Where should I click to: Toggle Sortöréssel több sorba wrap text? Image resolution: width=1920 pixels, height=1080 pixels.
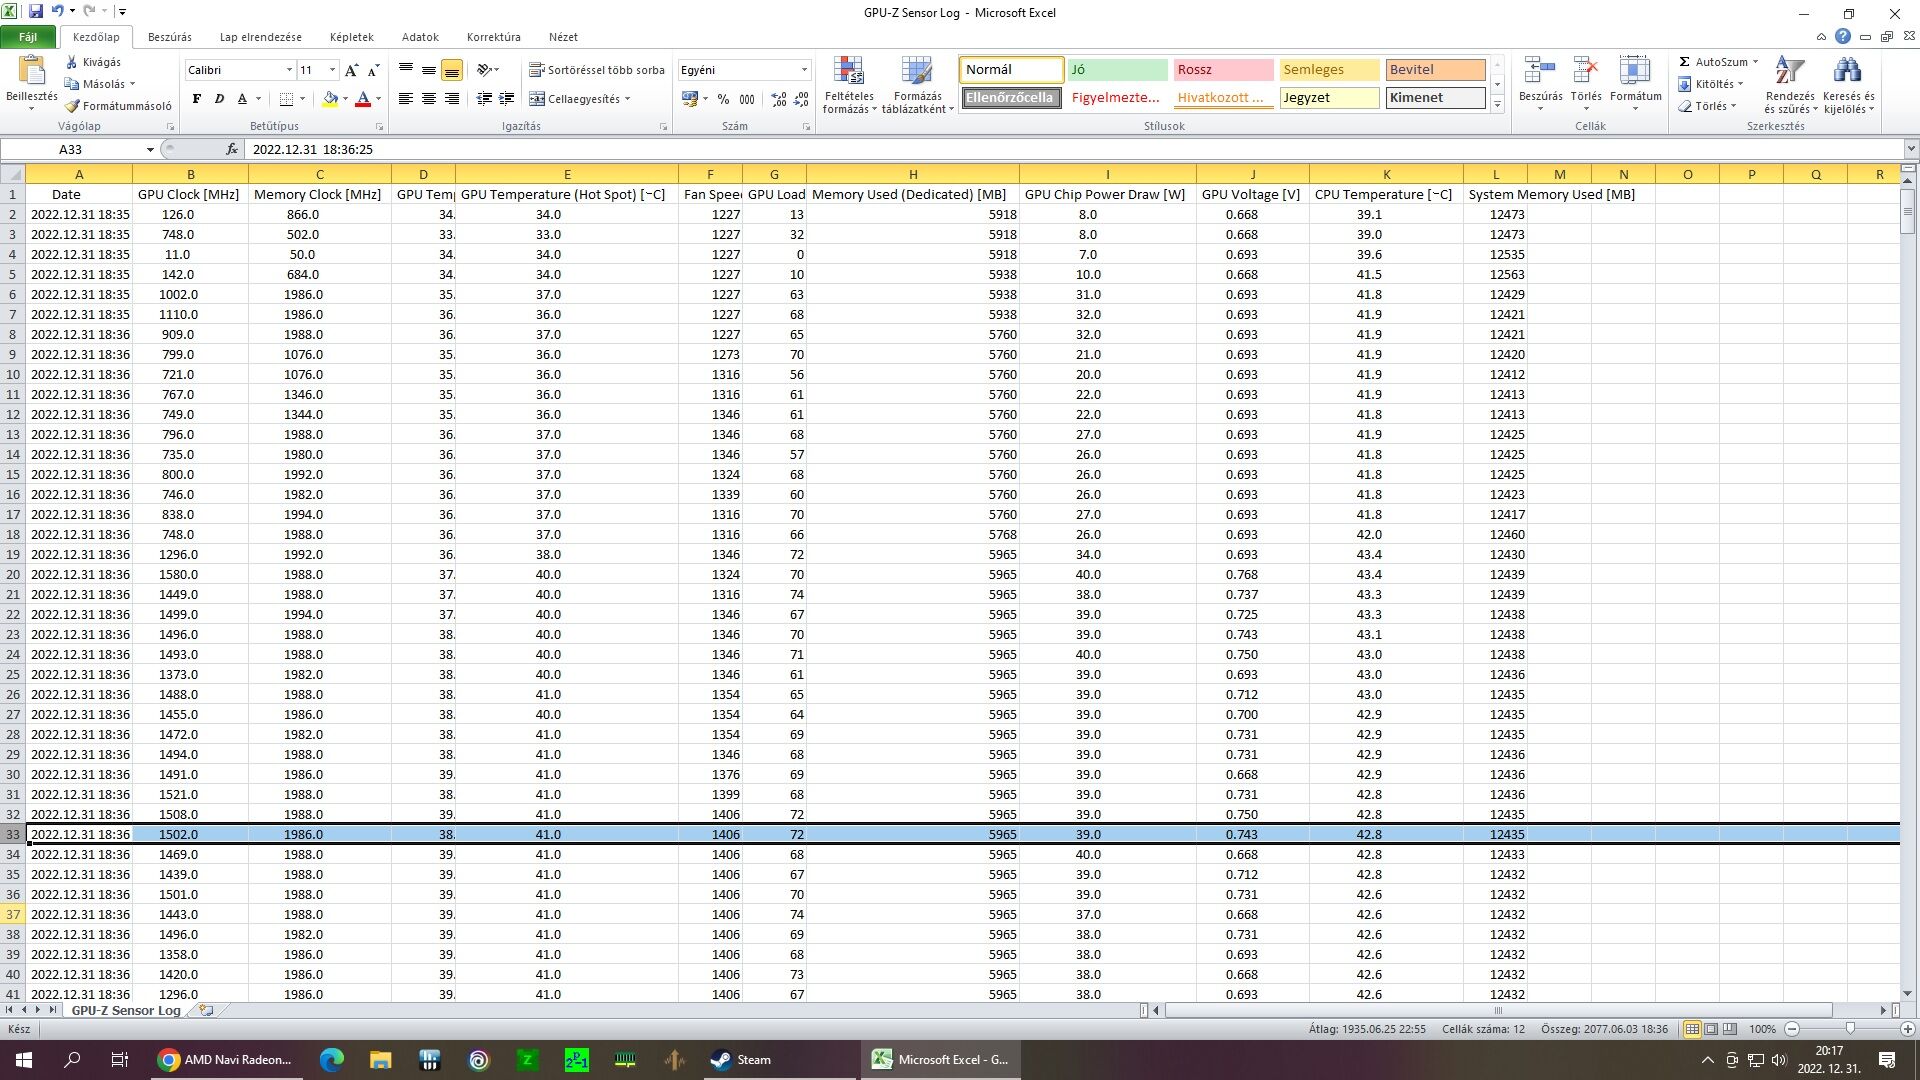tap(597, 70)
